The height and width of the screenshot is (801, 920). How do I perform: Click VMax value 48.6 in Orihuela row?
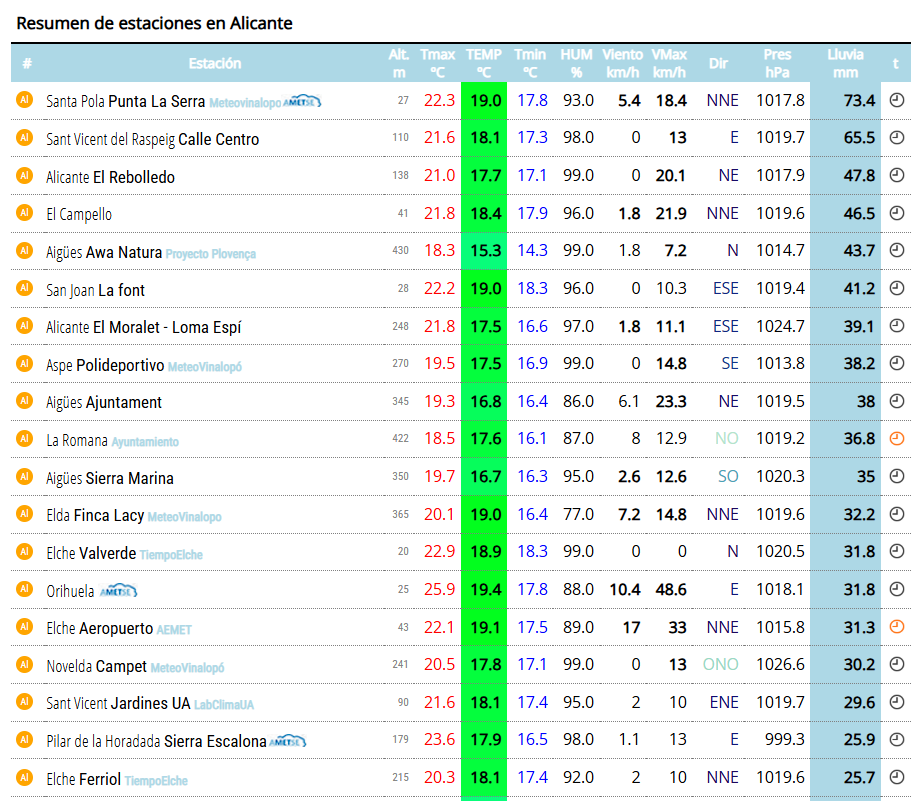pos(671,589)
